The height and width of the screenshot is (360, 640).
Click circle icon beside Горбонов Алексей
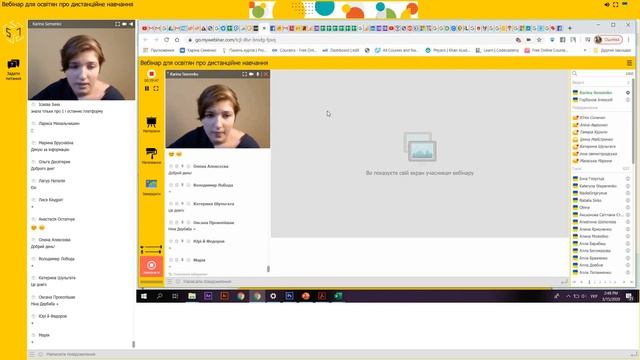[x=628, y=100]
